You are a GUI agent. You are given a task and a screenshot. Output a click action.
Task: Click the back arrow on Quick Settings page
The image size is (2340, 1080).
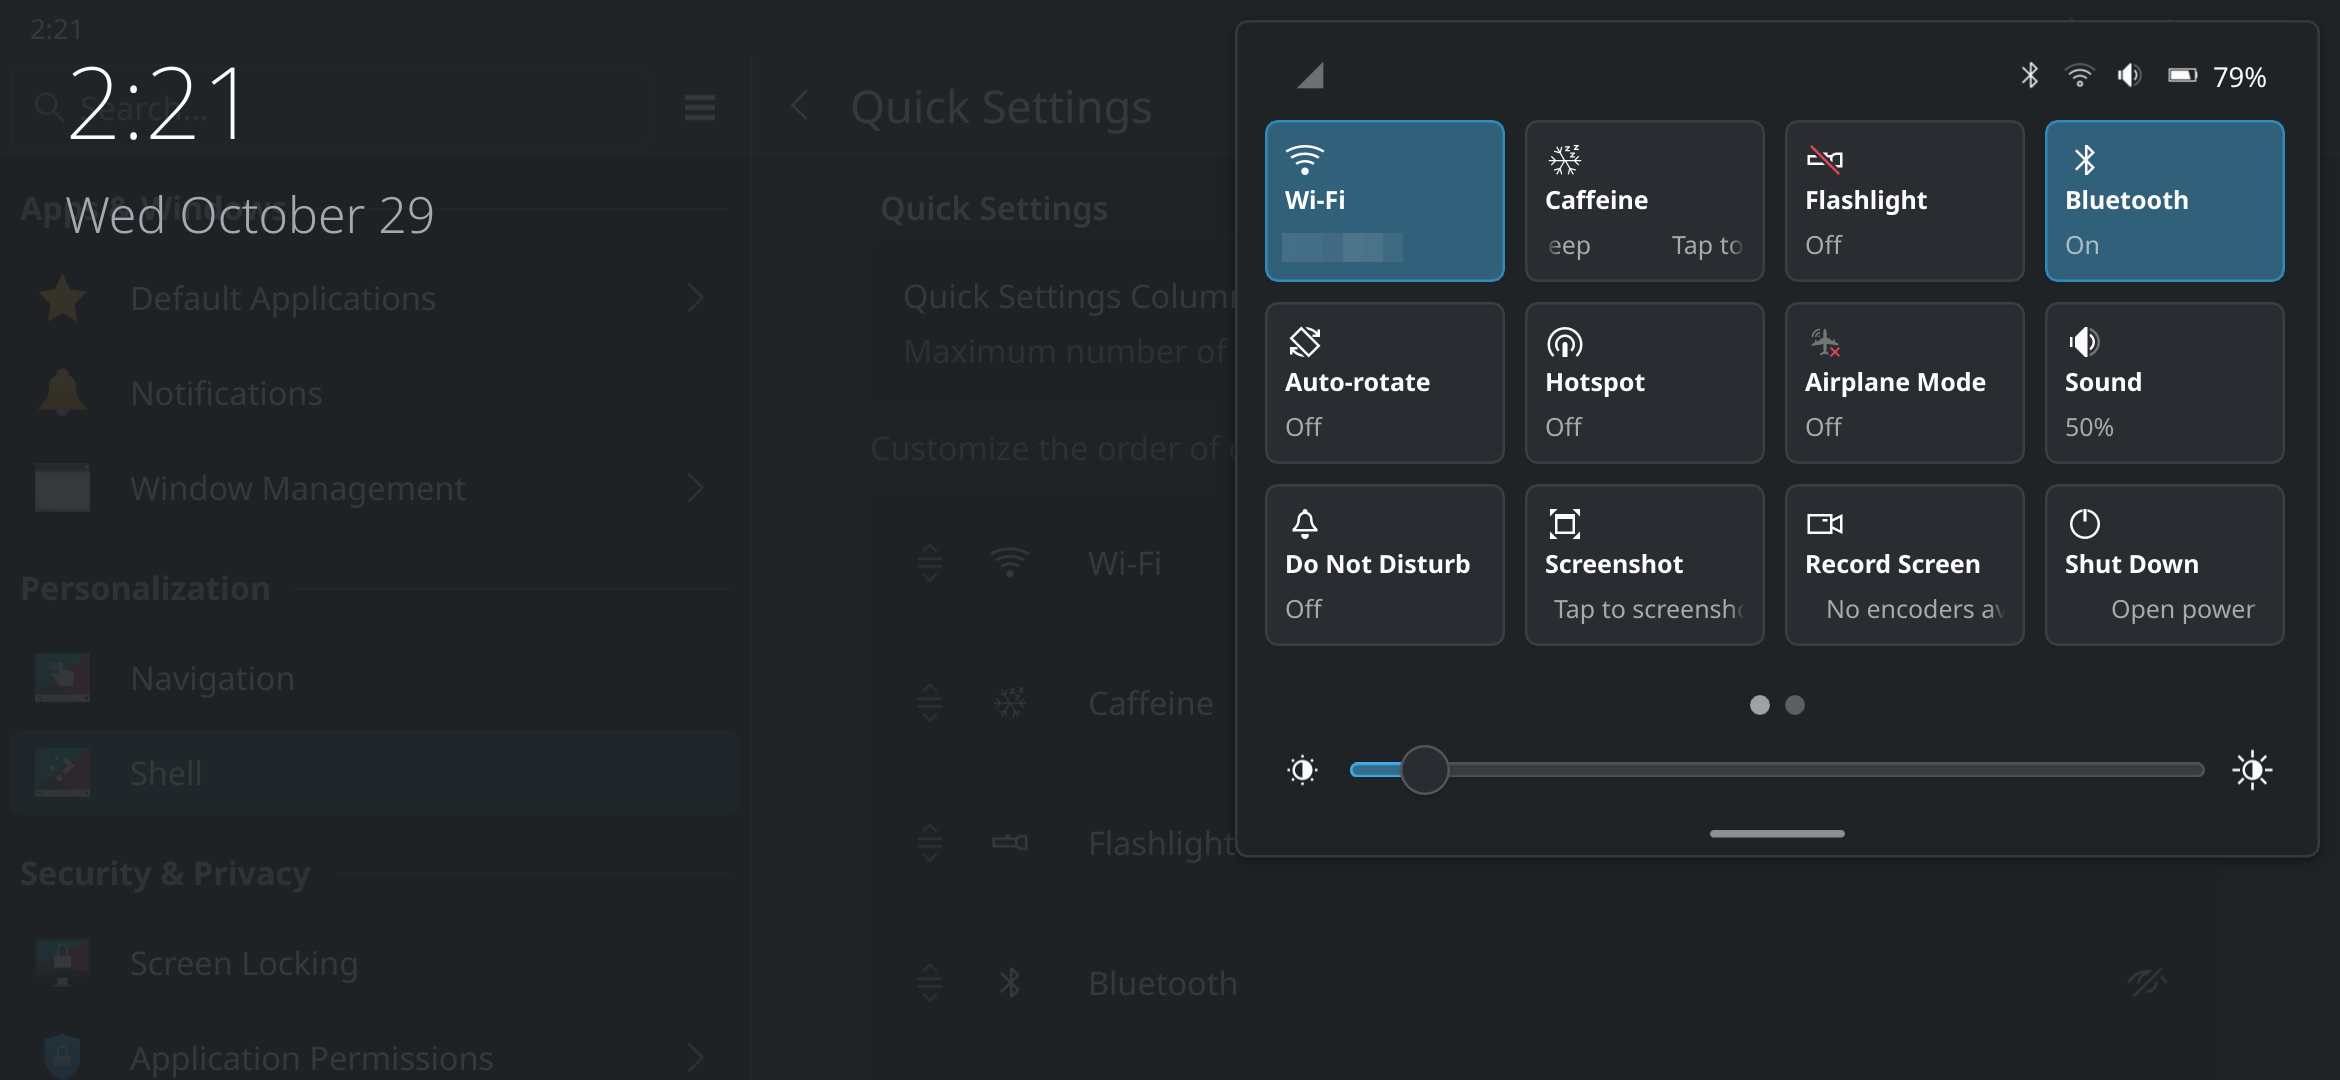click(800, 106)
